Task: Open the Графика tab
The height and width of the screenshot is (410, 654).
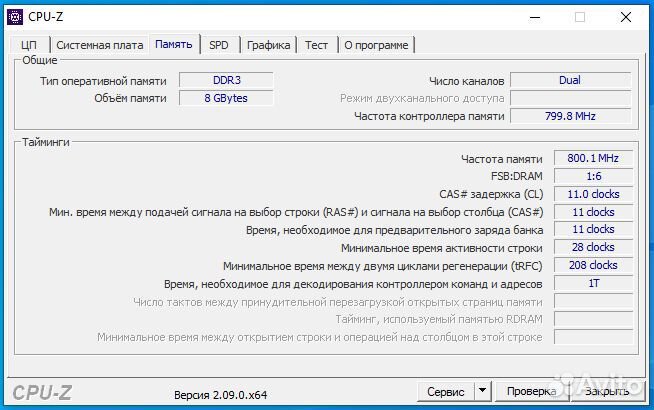Action: click(269, 45)
